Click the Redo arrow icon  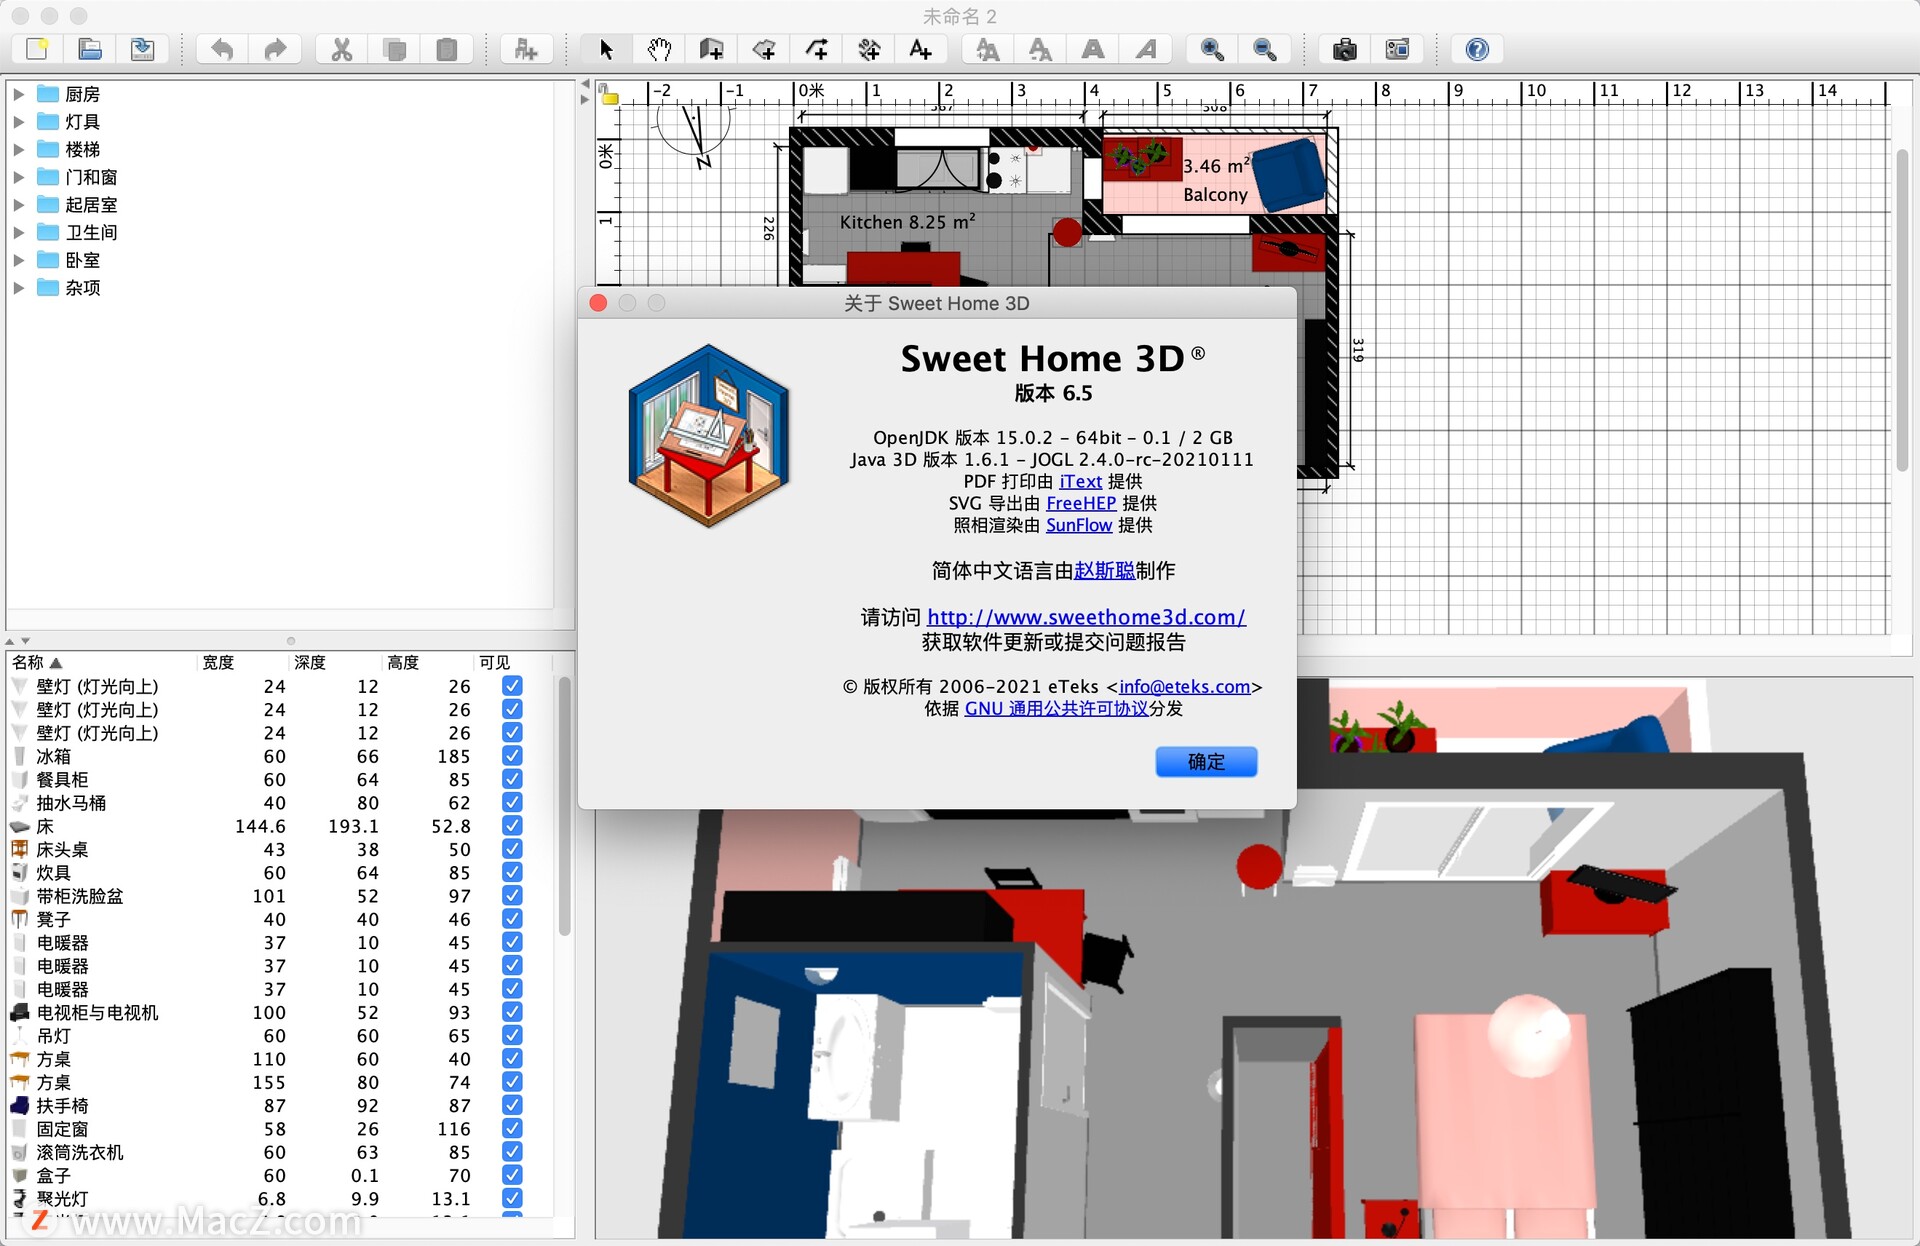point(275,49)
